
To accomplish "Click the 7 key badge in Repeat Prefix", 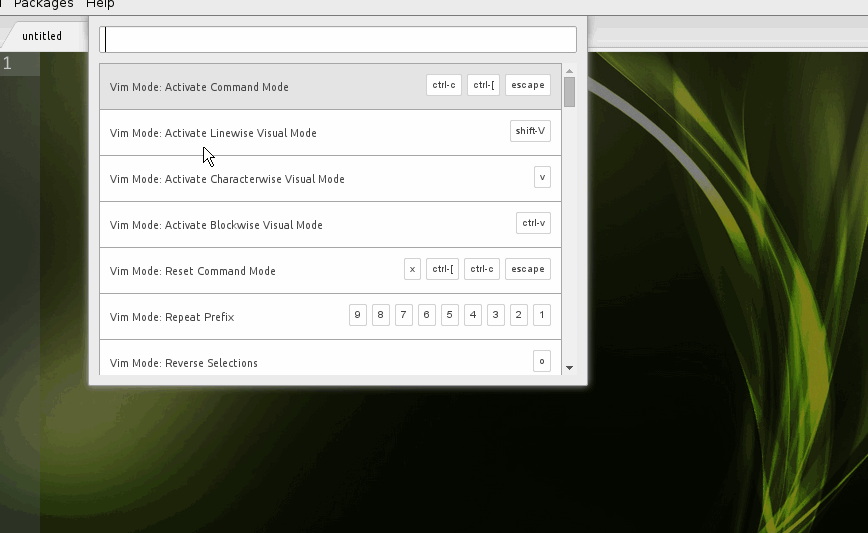I will click(x=404, y=315).
